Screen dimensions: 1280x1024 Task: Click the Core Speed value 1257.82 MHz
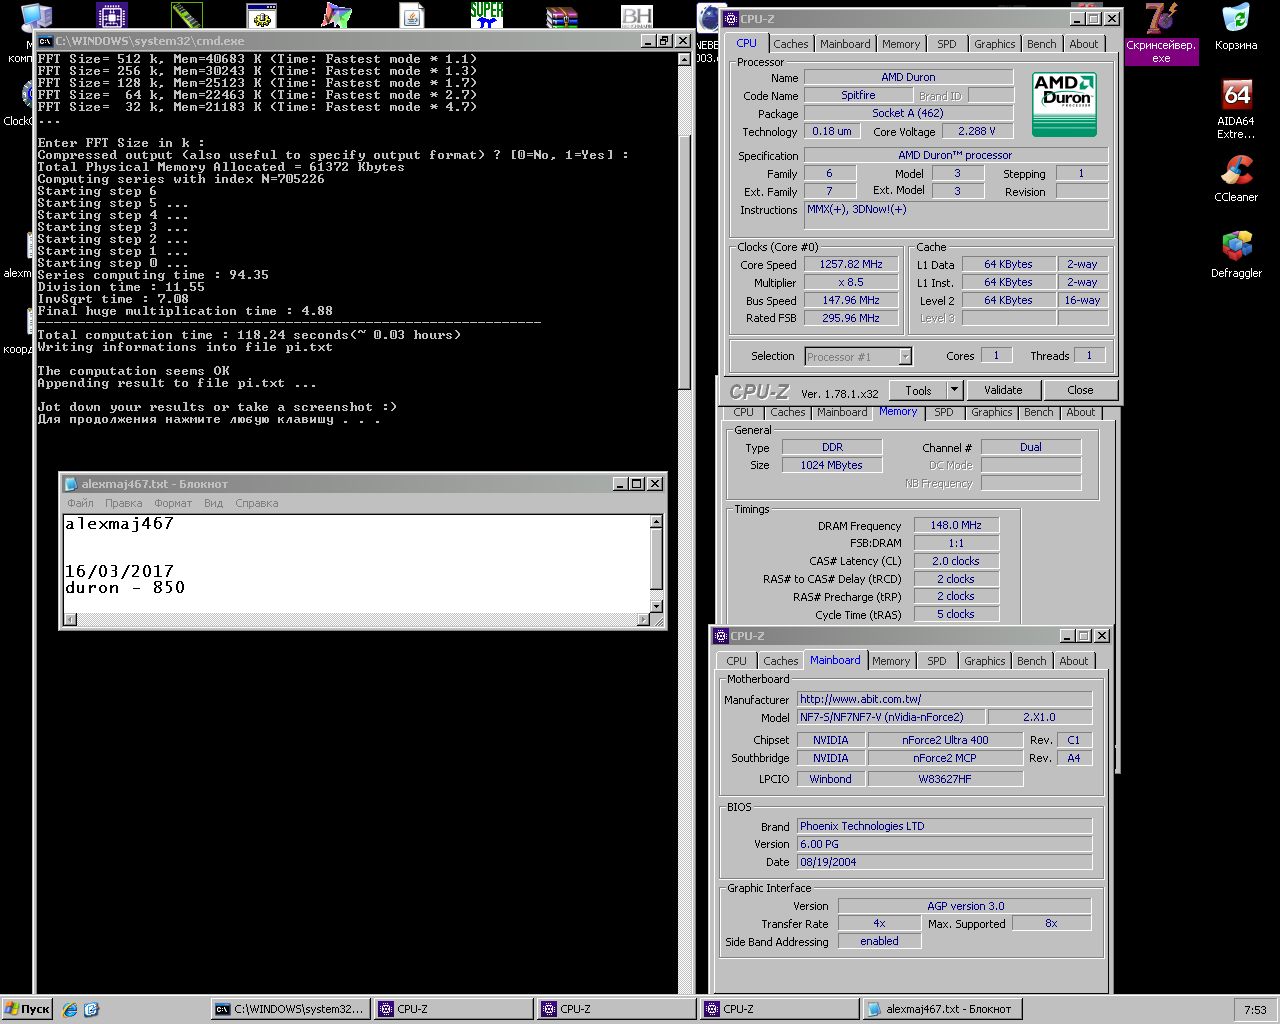click(850, 265)
